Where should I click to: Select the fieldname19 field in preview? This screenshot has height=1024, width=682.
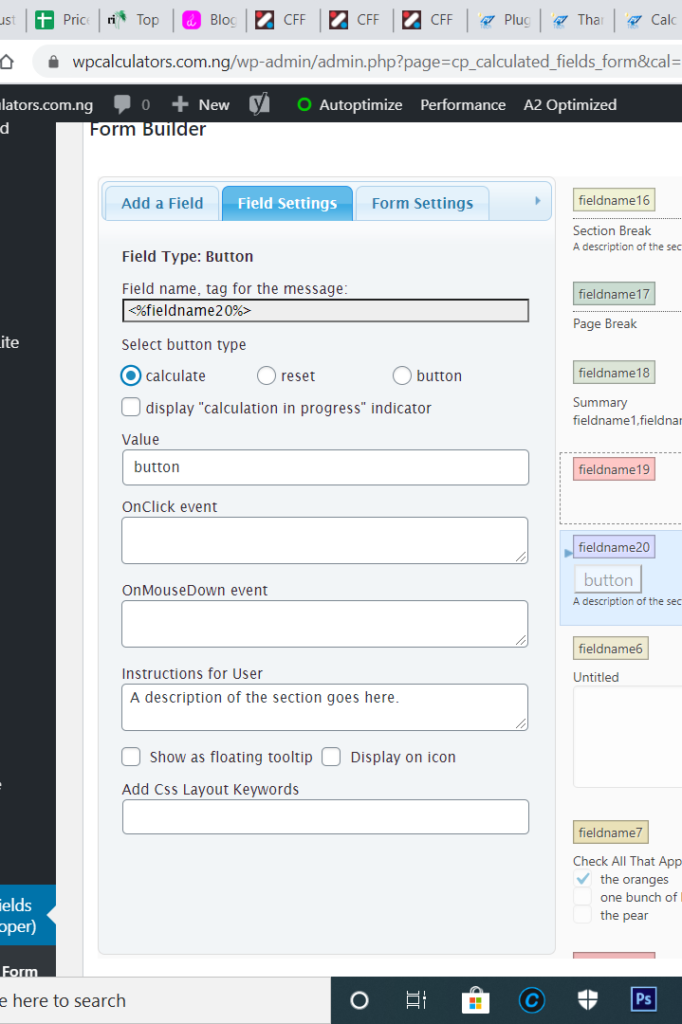613,469
